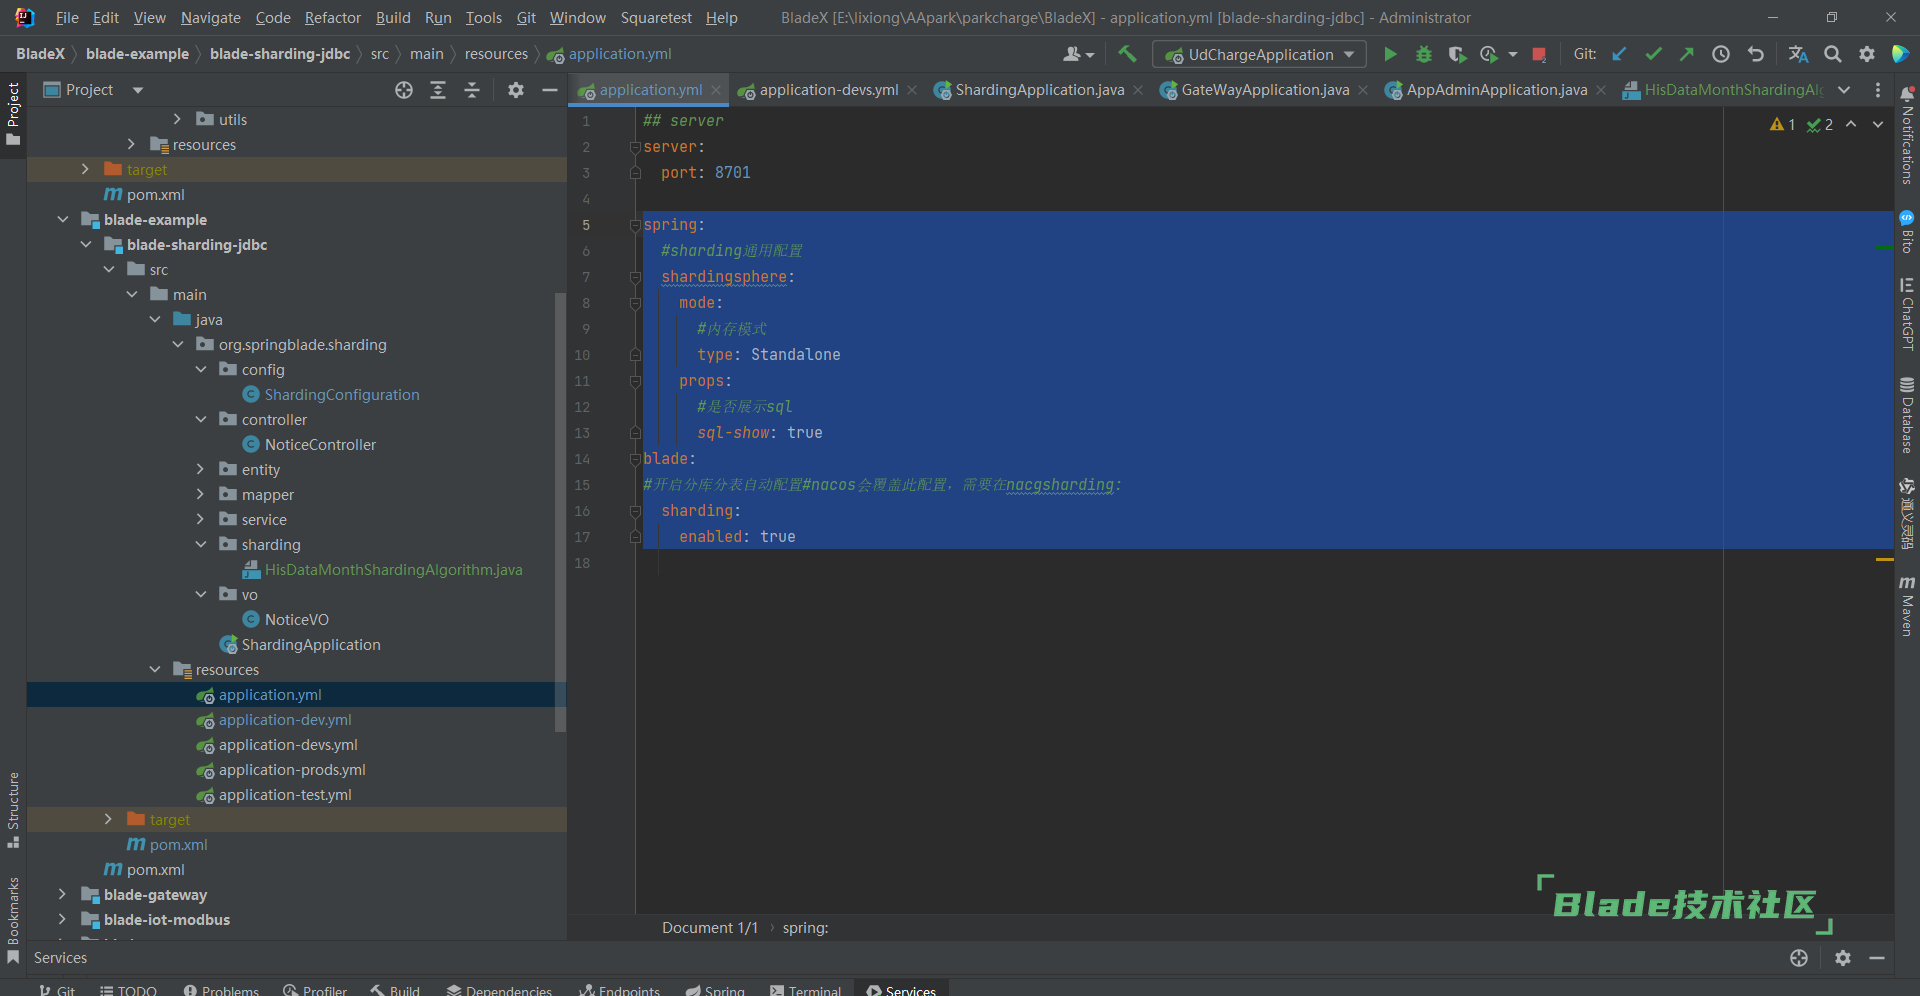Viewport: 1920px width, 996px height.
Task: Open Bookmarks tool window
Action: click(13, 920)
